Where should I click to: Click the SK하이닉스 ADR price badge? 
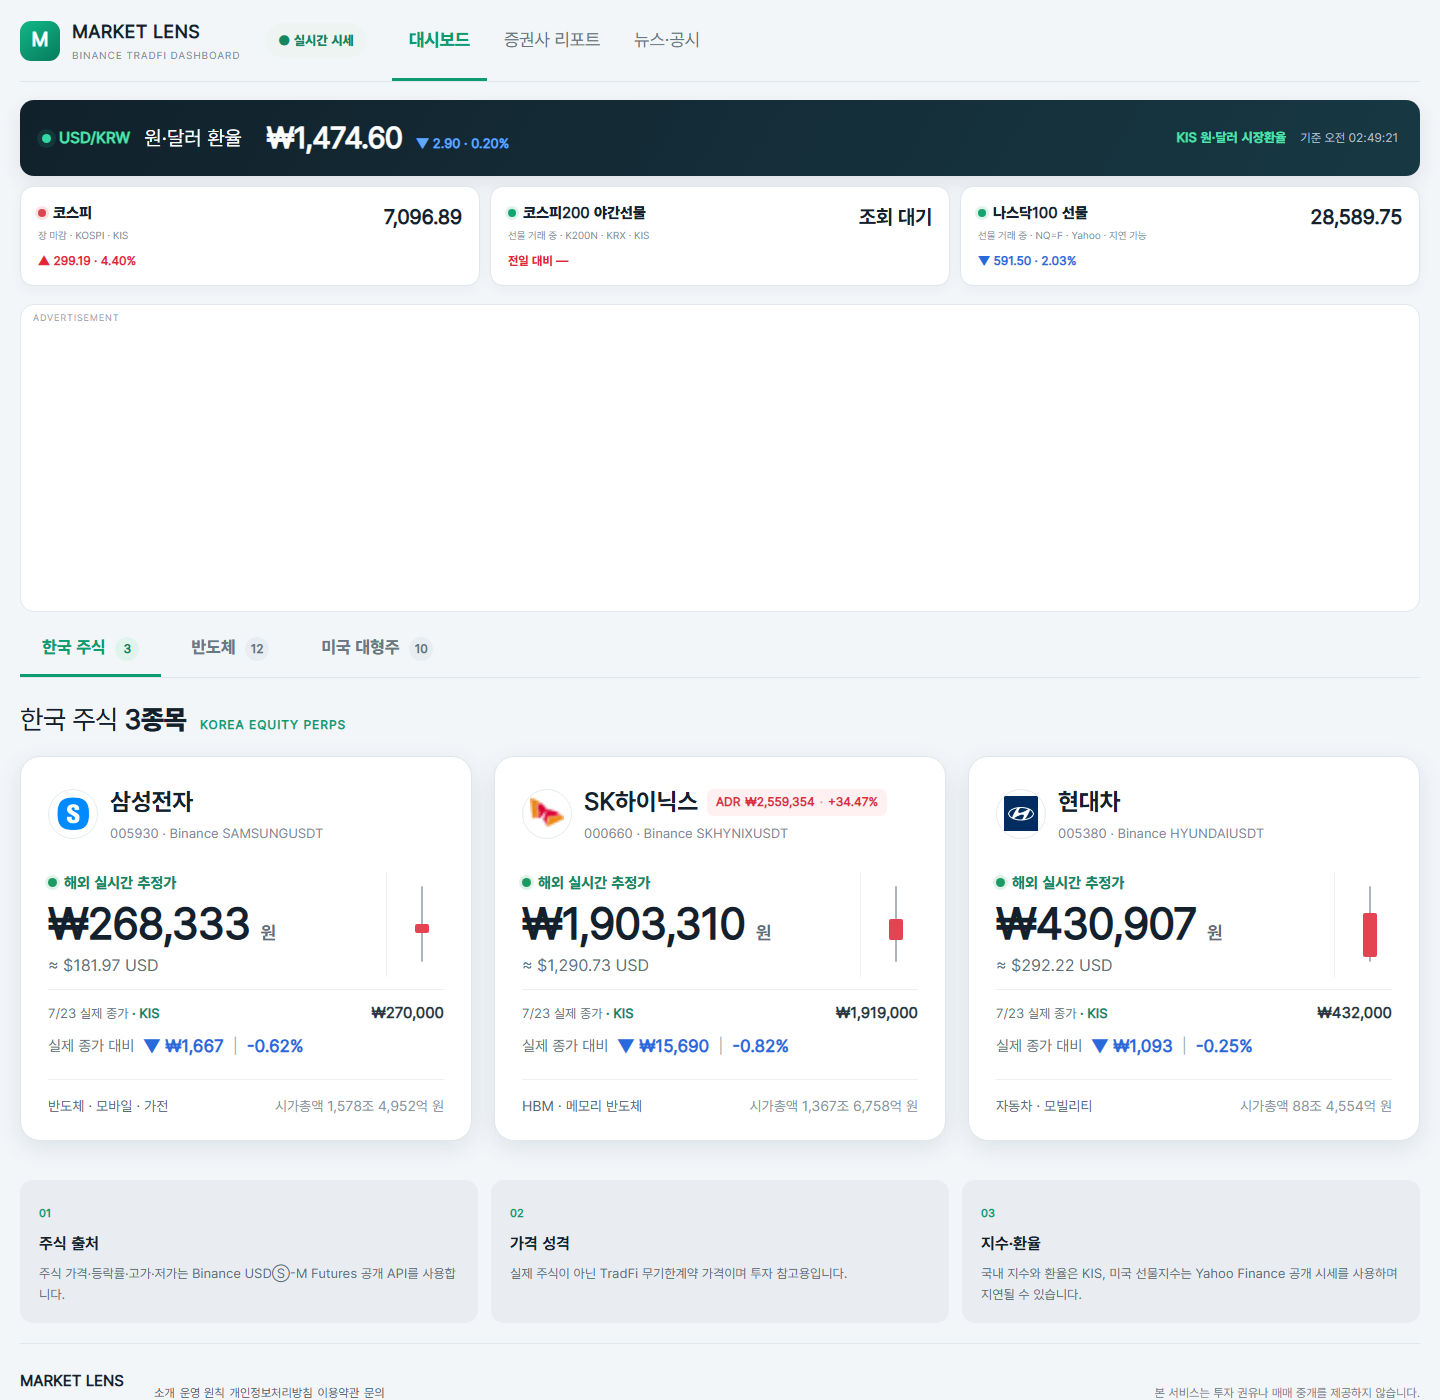797,802
